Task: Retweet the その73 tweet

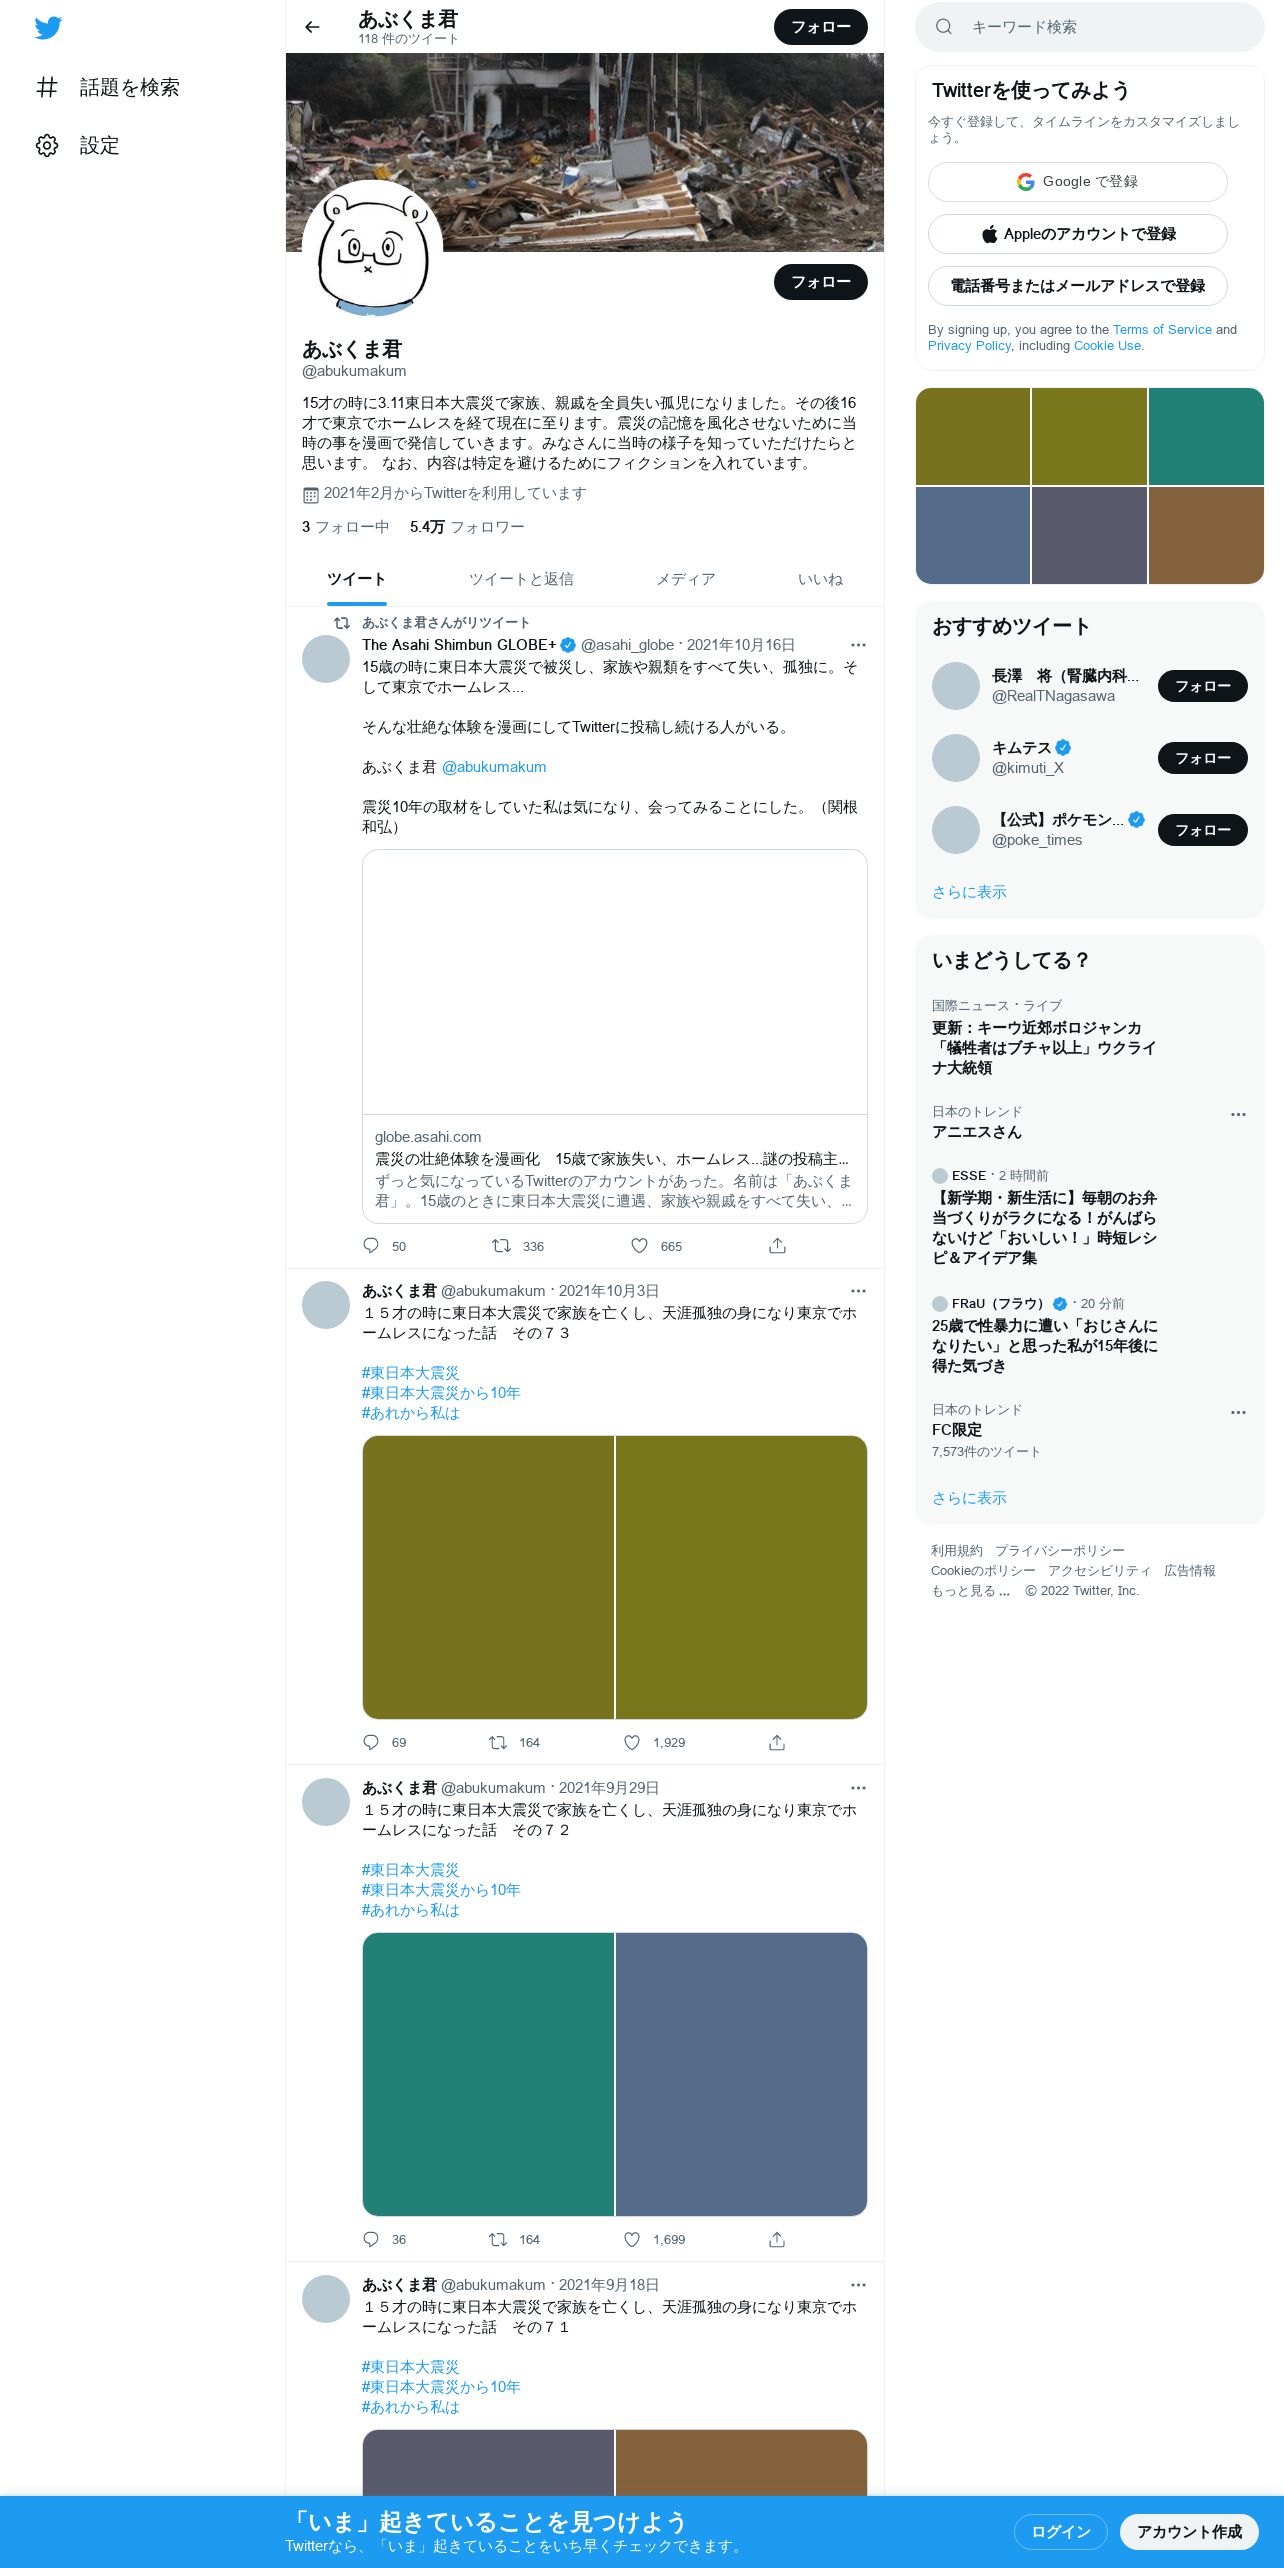Action: tap(514, 1742)
